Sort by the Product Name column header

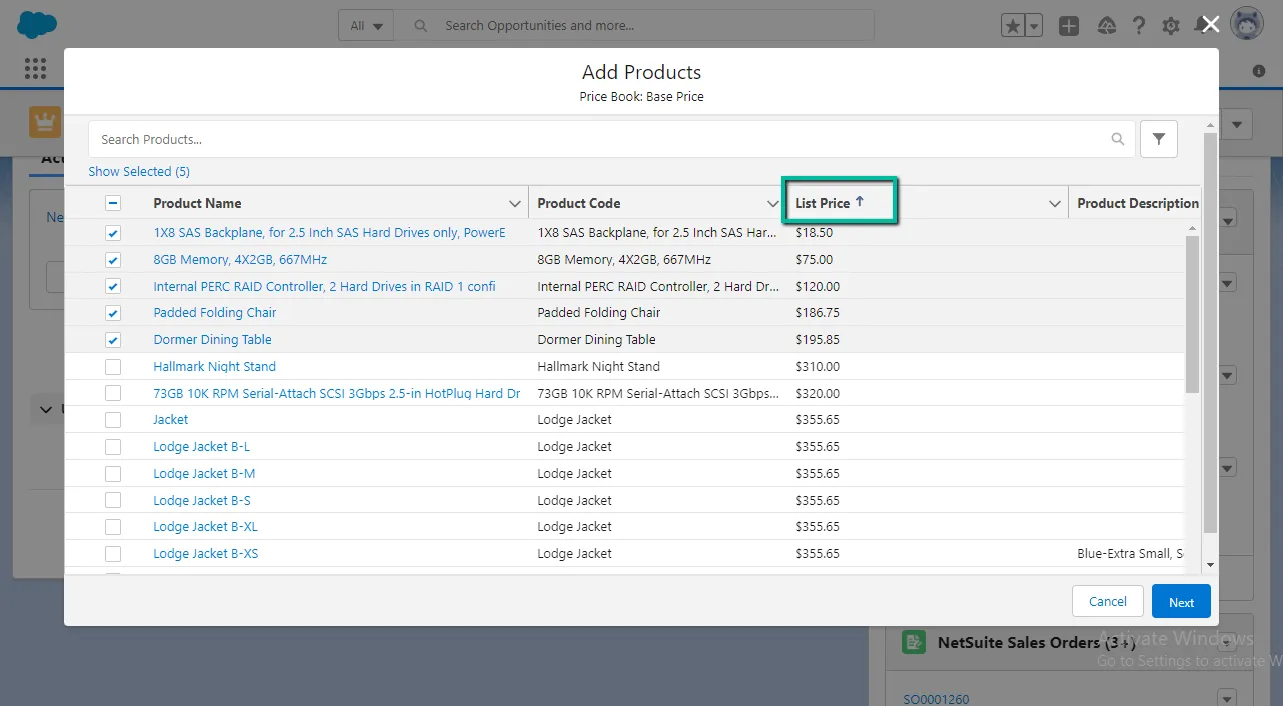(197, 203)
